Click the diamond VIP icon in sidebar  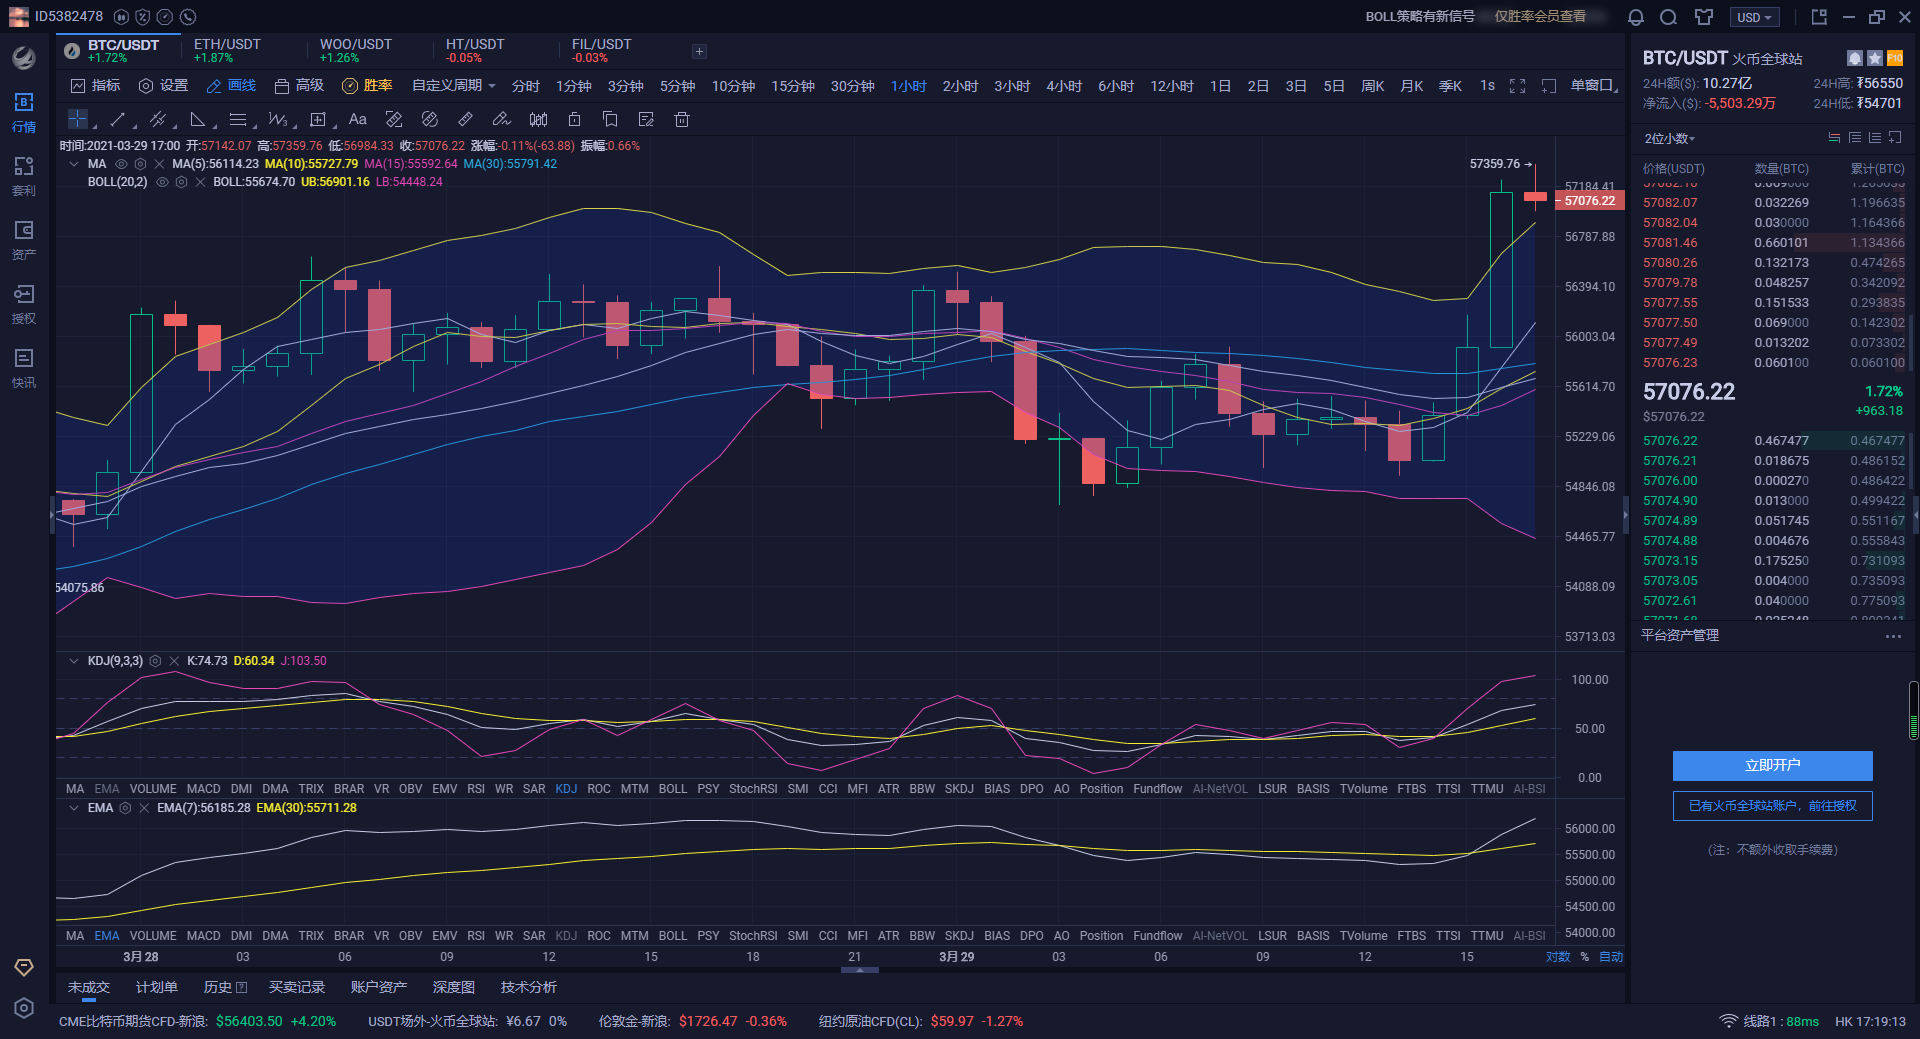(x=24, y=967)
